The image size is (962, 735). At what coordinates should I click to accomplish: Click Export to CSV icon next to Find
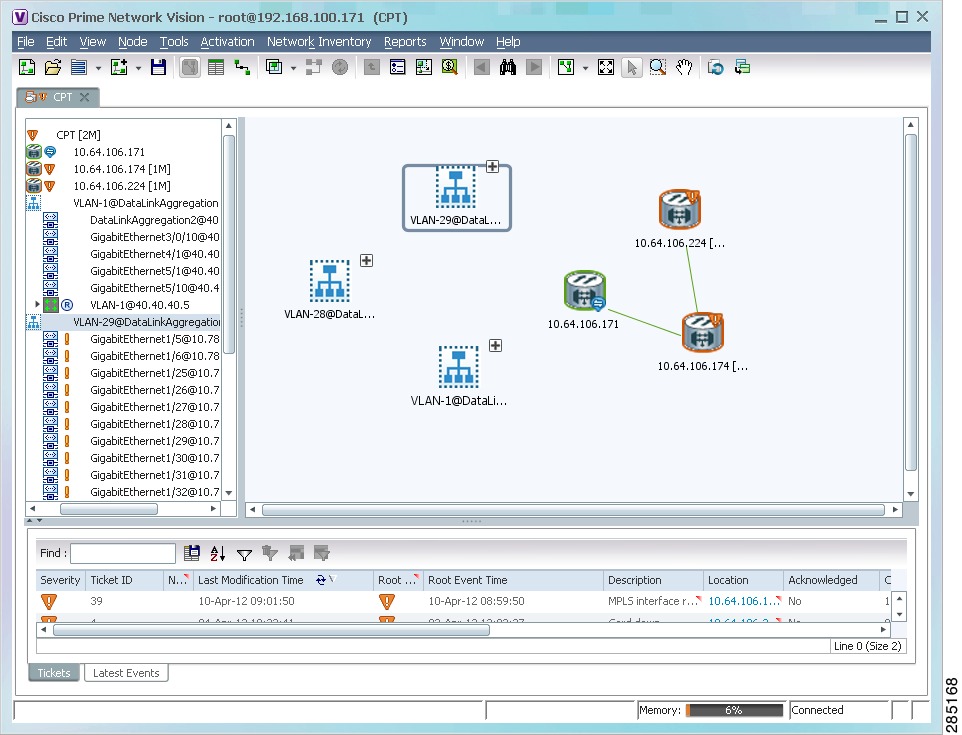(191, 553)
